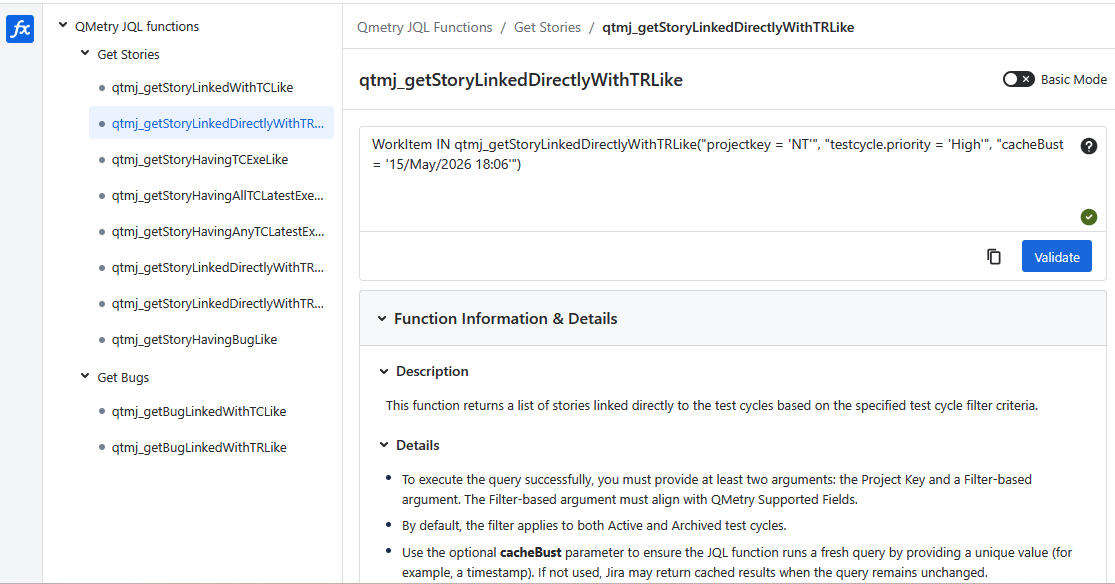This screenshot has height=584, width=1115.
Task: Click the bold cacheBust parameter text
Action: [x=530, y=553]
